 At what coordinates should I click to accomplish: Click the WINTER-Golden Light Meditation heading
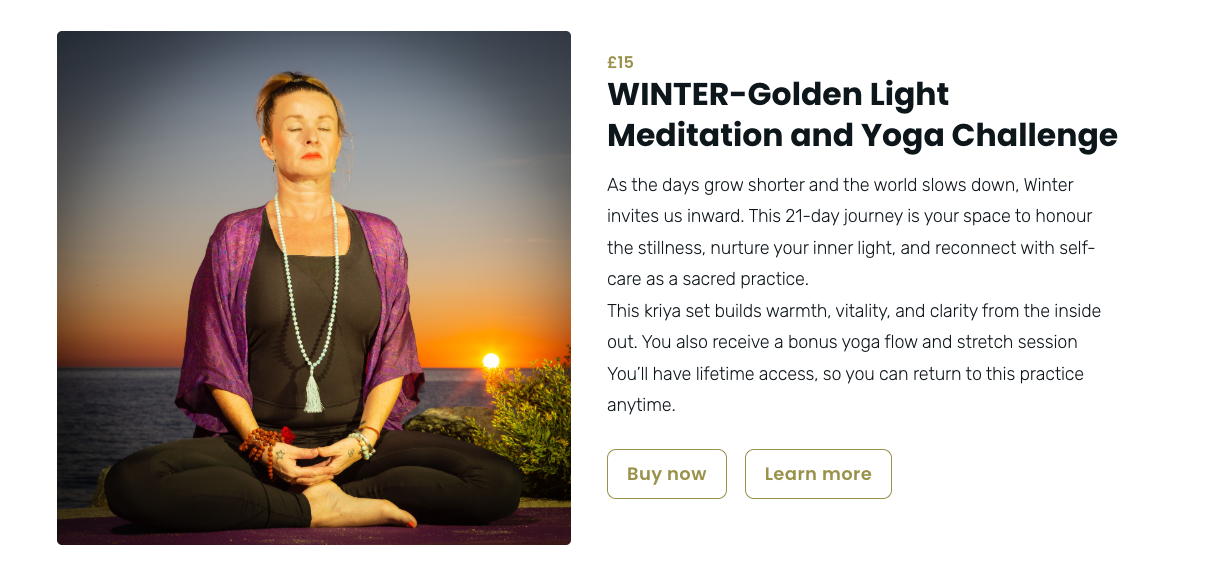(778, 95)
